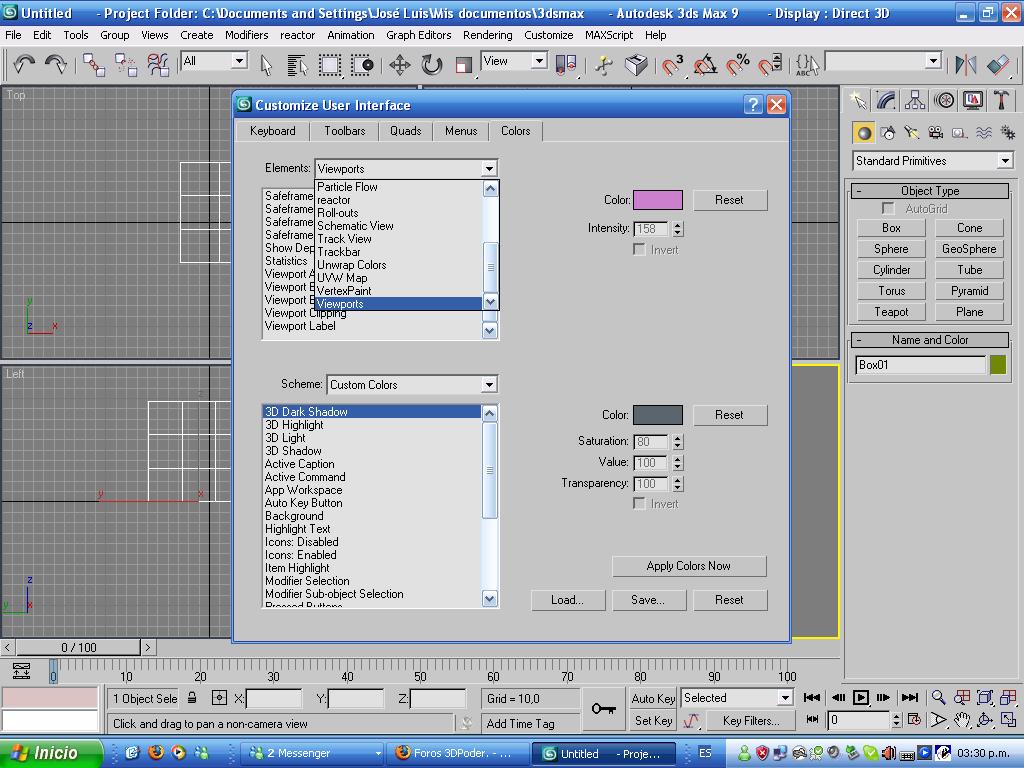Click the Save... button

click(648, 600)
